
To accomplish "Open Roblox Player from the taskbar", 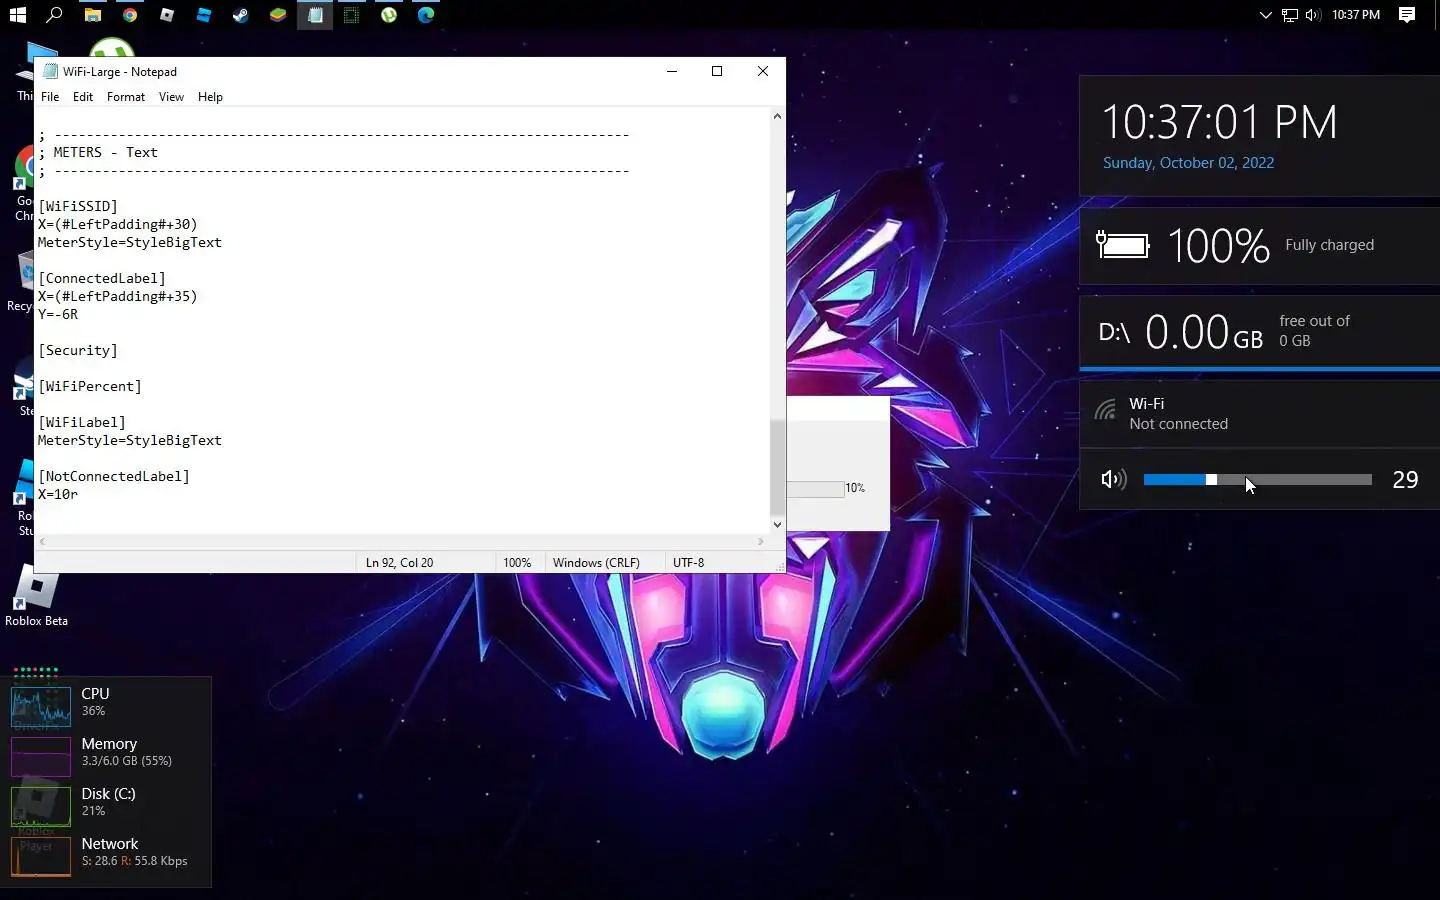I will pos(167,15).
